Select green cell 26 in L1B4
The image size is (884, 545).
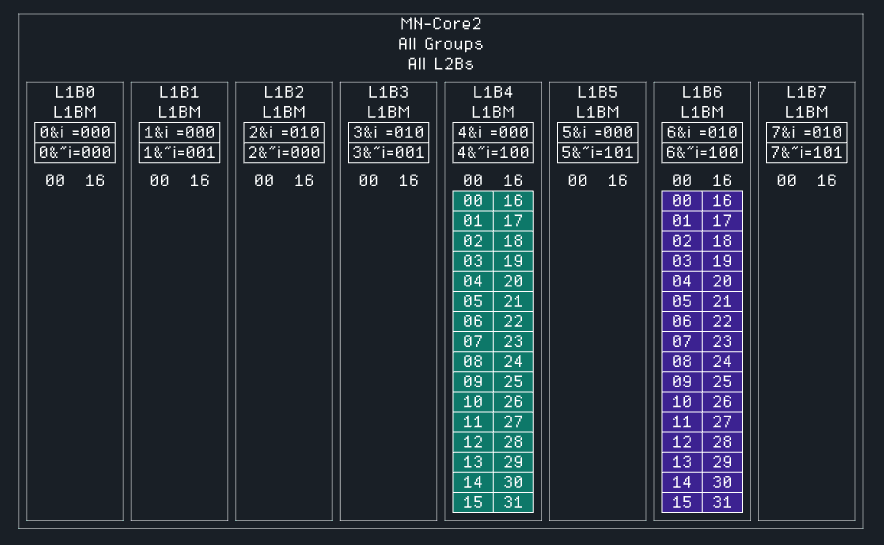513,402
